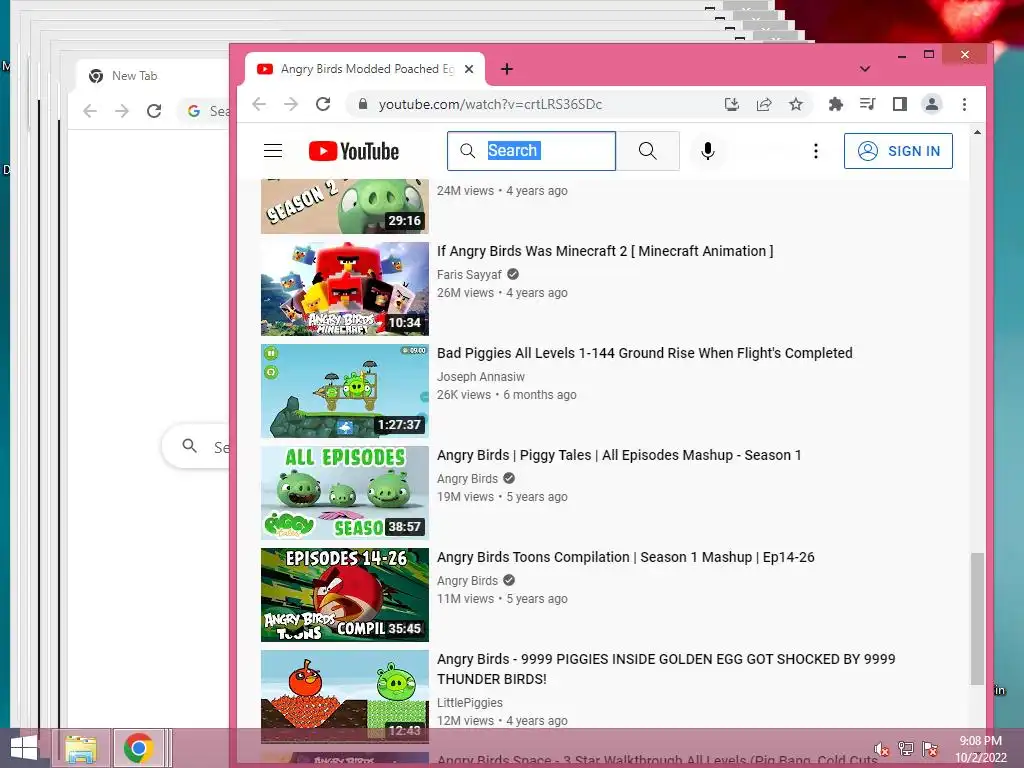Open Piggy Tales All Episodes Mashup title
Viewport: 1024px width, 768px height.
click(619, 455)
